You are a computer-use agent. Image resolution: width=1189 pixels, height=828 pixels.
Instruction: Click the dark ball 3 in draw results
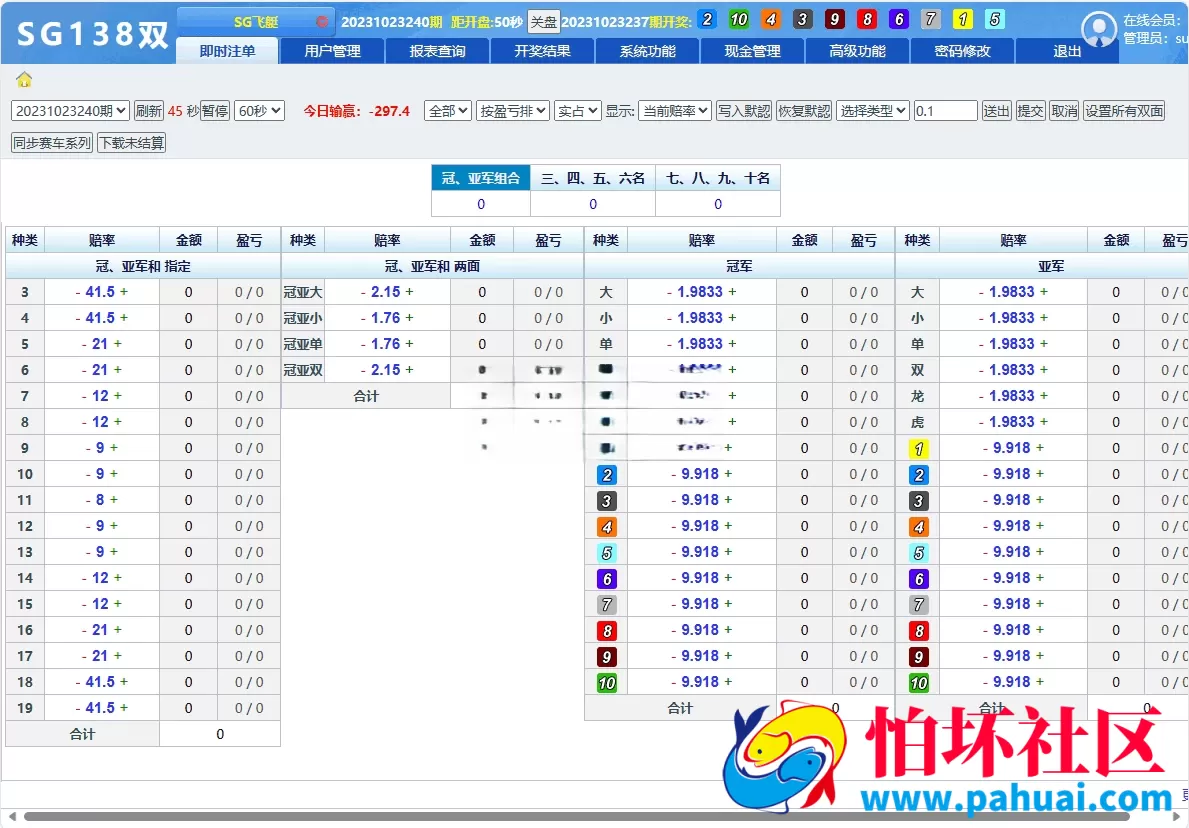click(x=802, y=19)
